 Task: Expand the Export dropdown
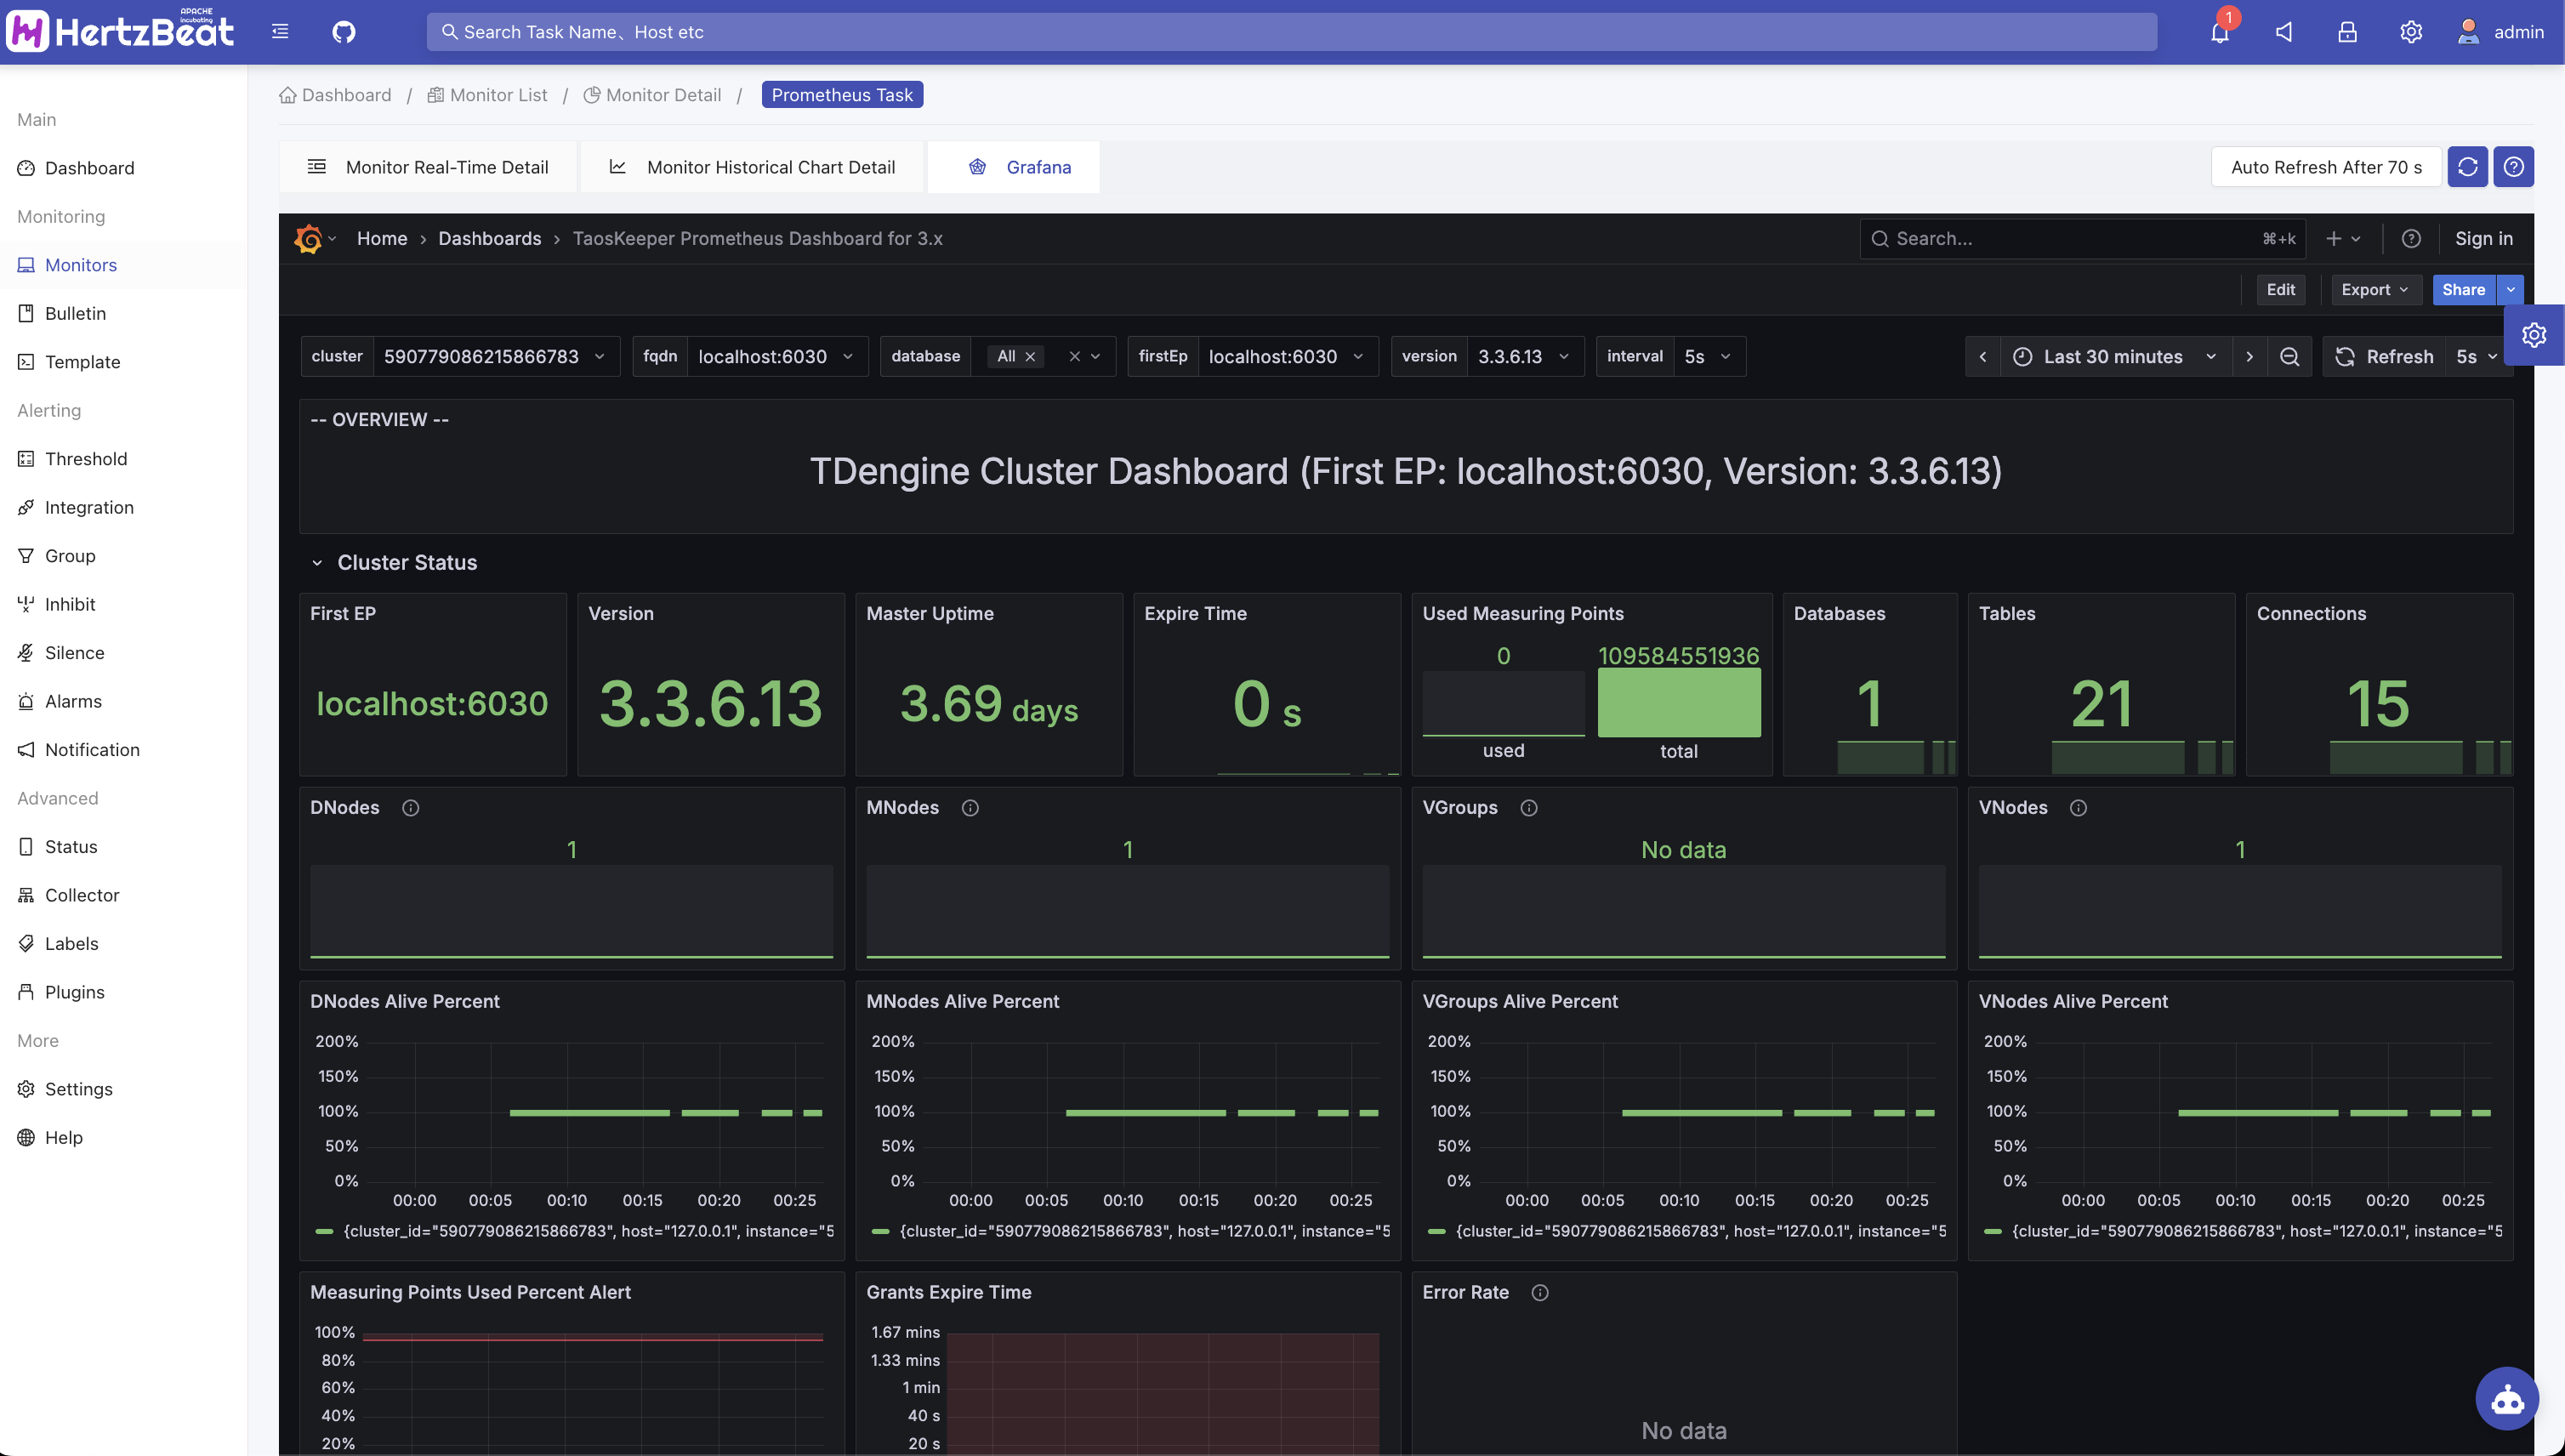[2374, 290]
